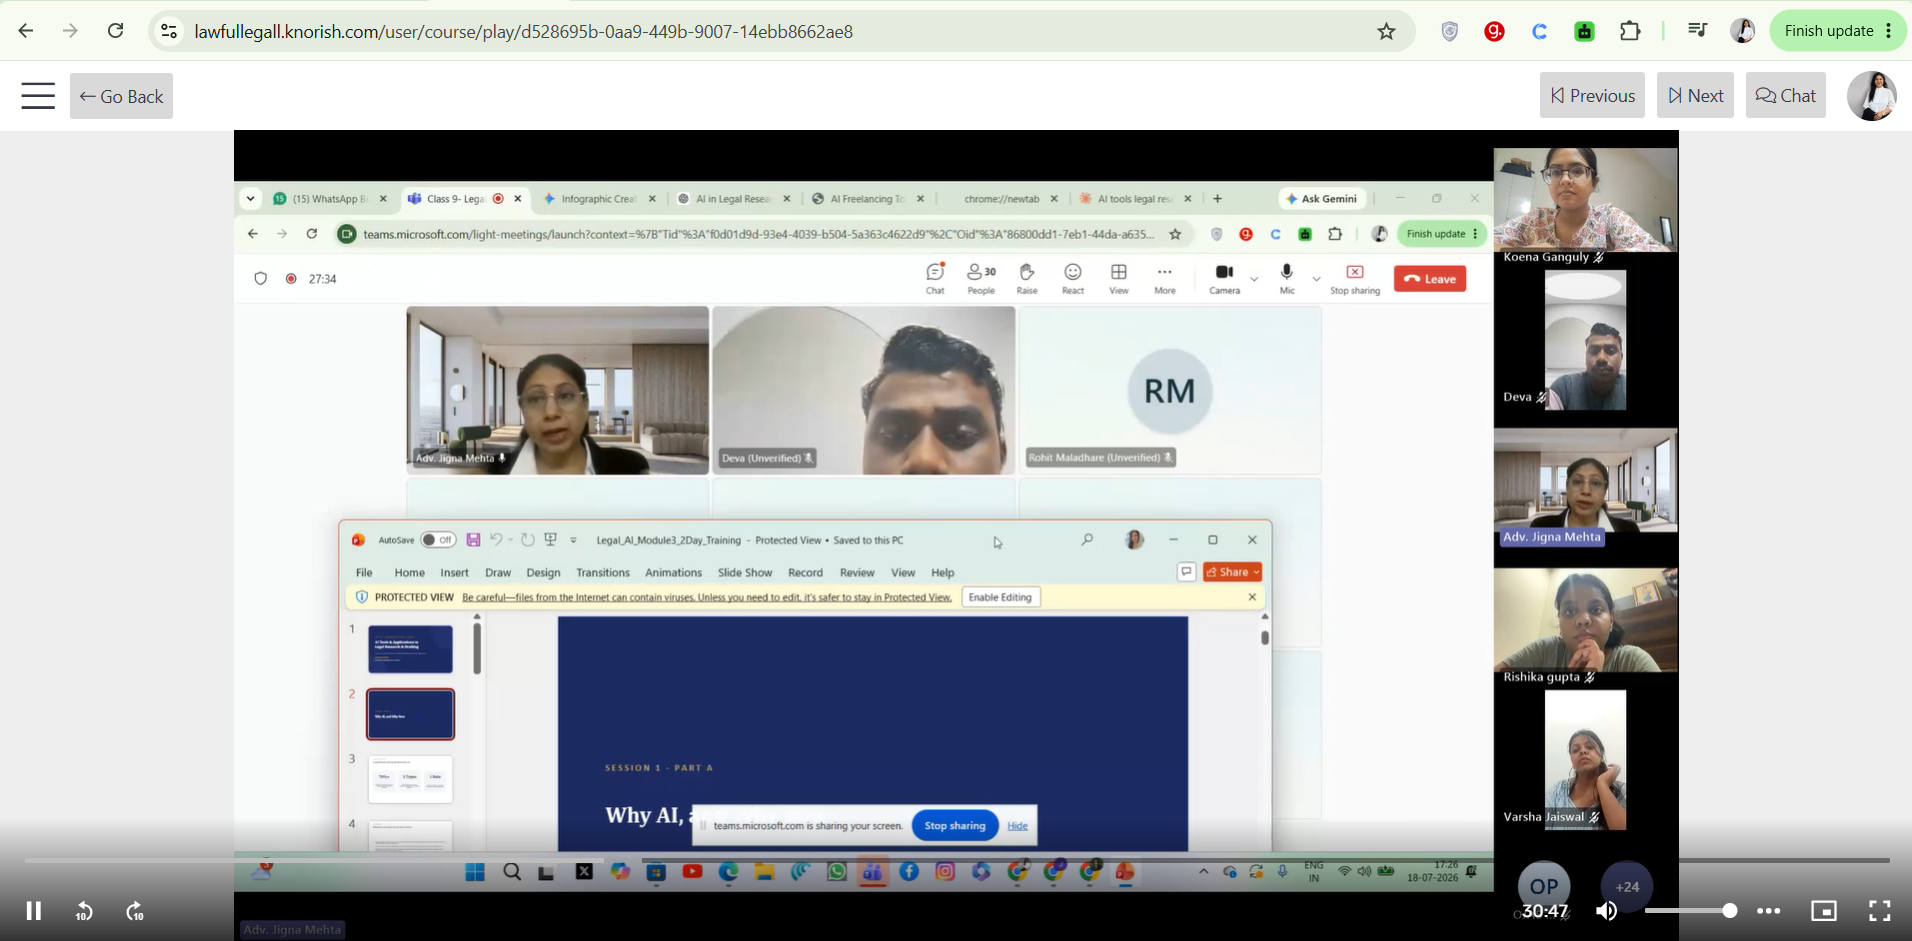Open View layout in the Teams toolbar
This screenshot has height=941, width=1912.
pos(1119,278)
